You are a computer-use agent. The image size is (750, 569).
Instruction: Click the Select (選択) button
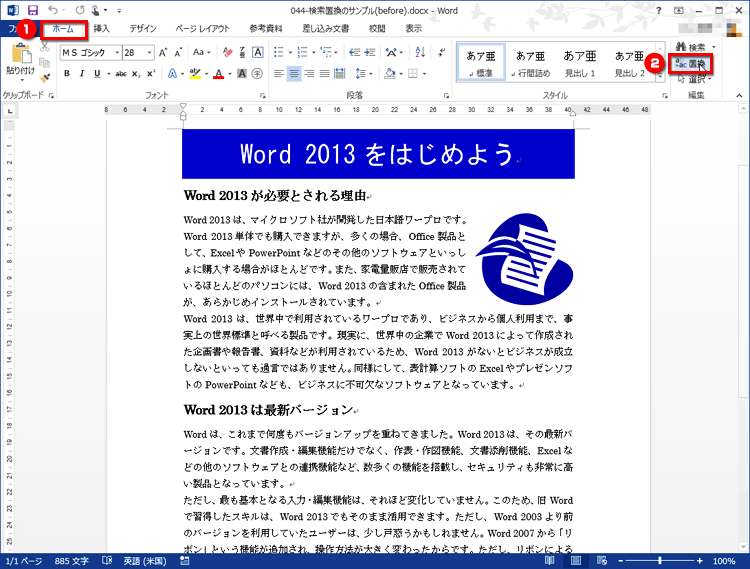click(x=695, y=79)
